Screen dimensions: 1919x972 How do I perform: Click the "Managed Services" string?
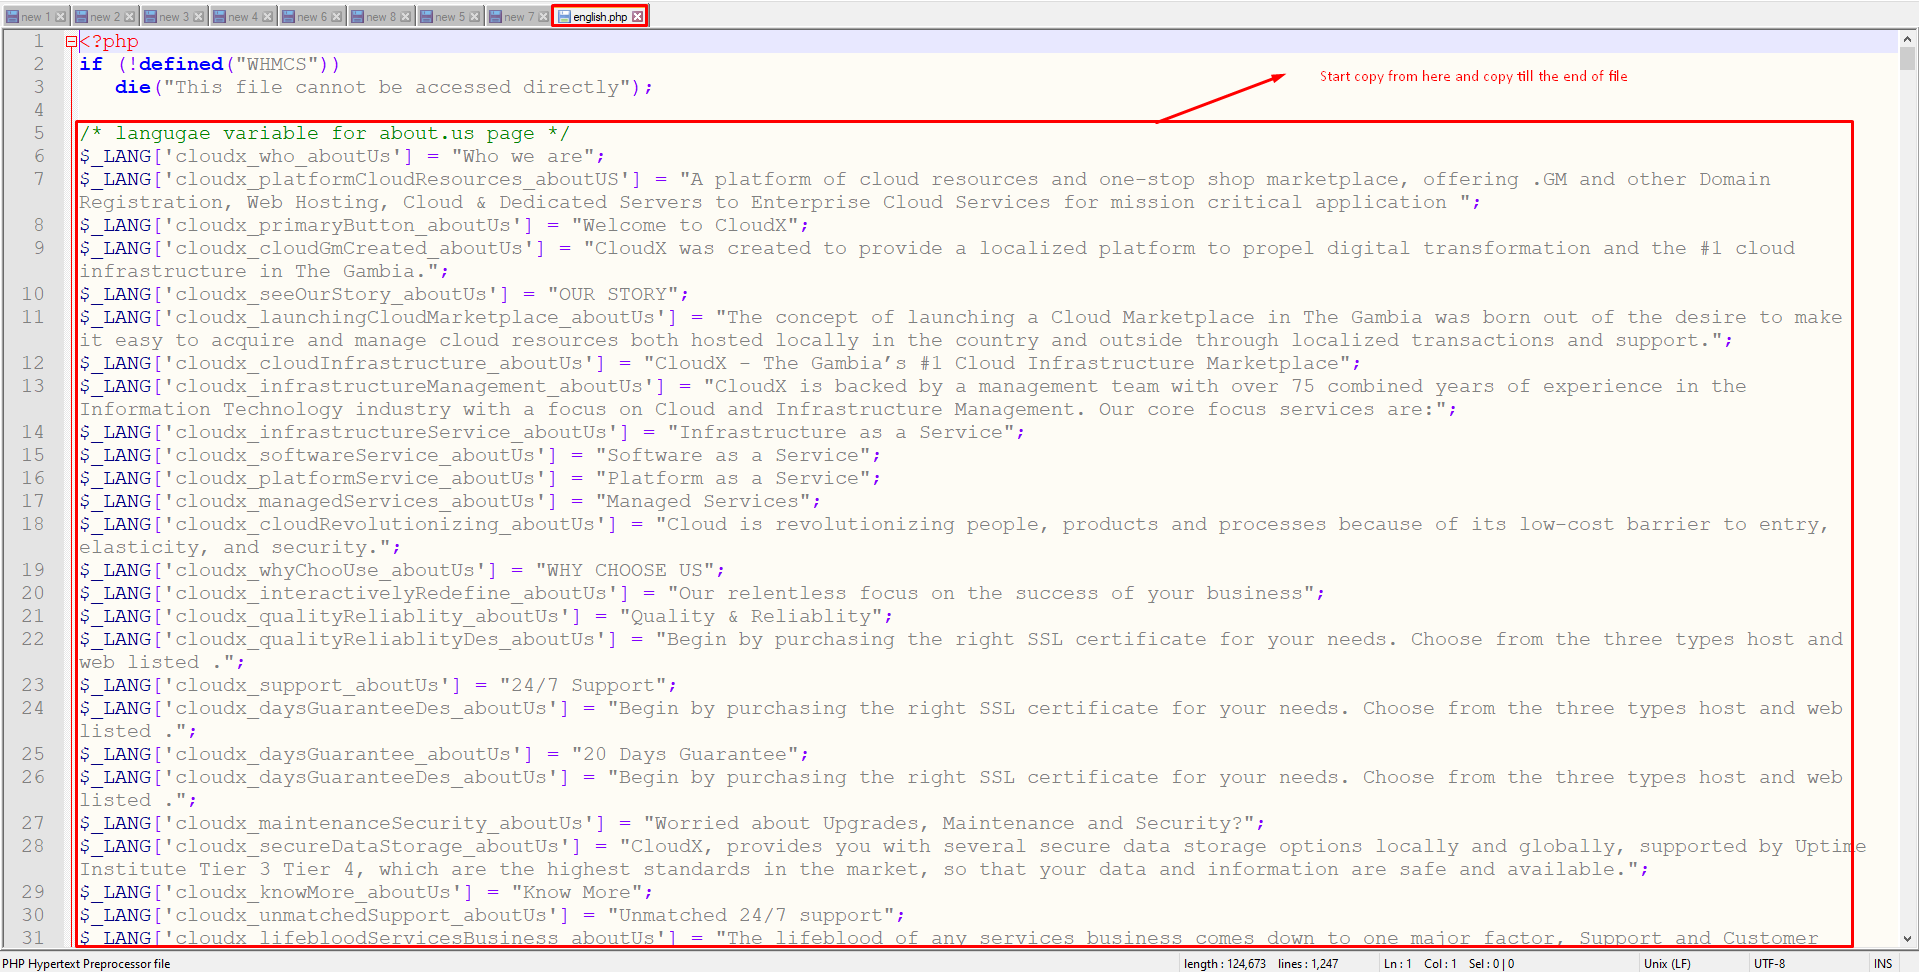[x=703, y=501]
